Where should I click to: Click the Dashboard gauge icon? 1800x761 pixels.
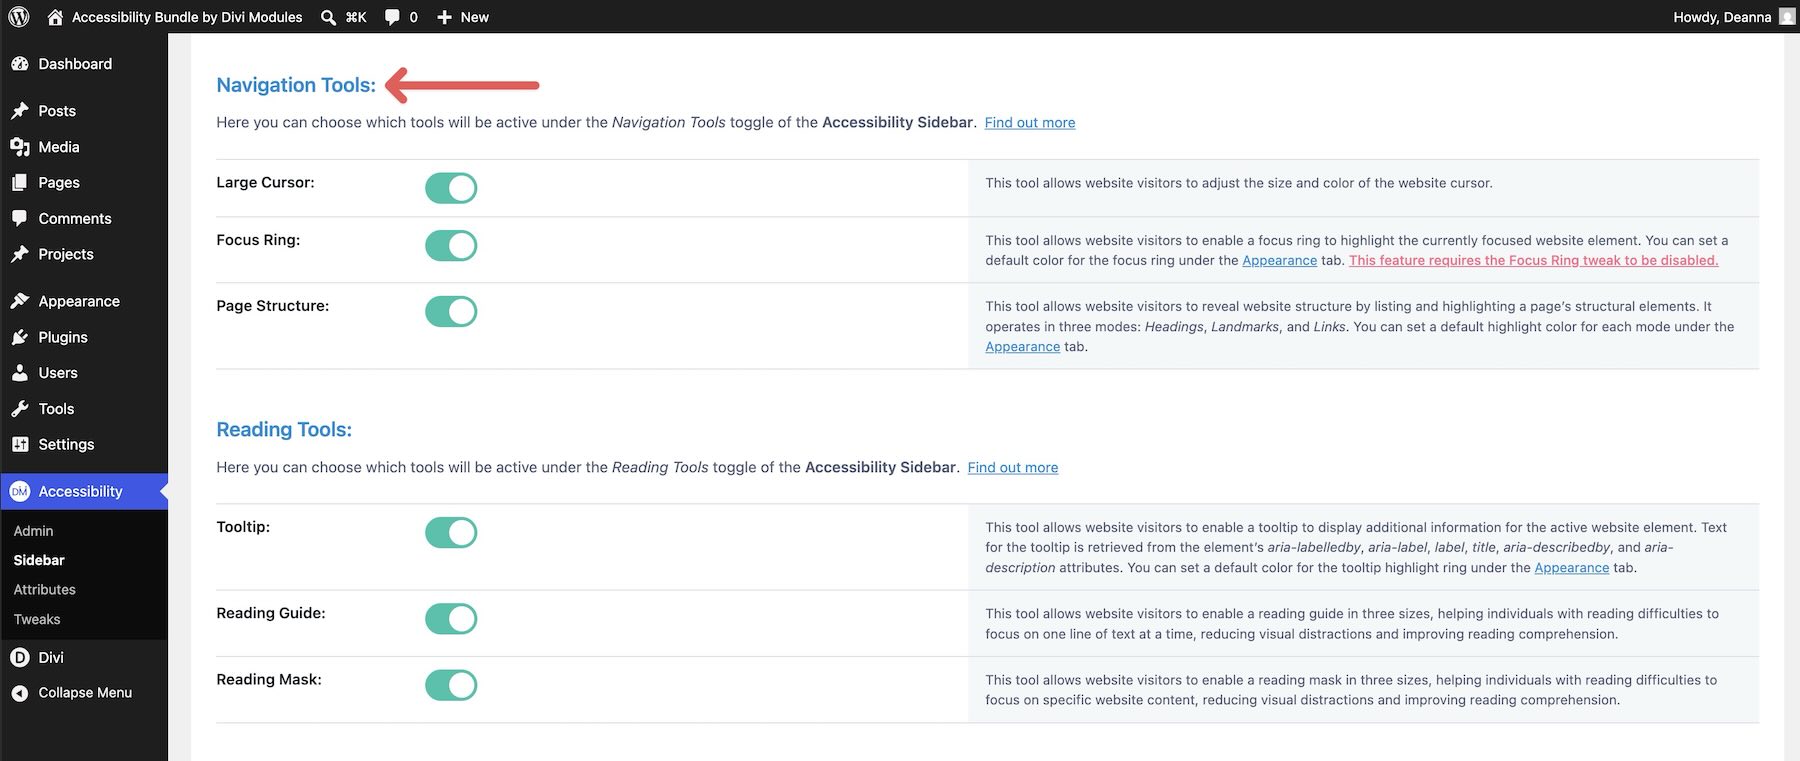(x=20, y=64)
